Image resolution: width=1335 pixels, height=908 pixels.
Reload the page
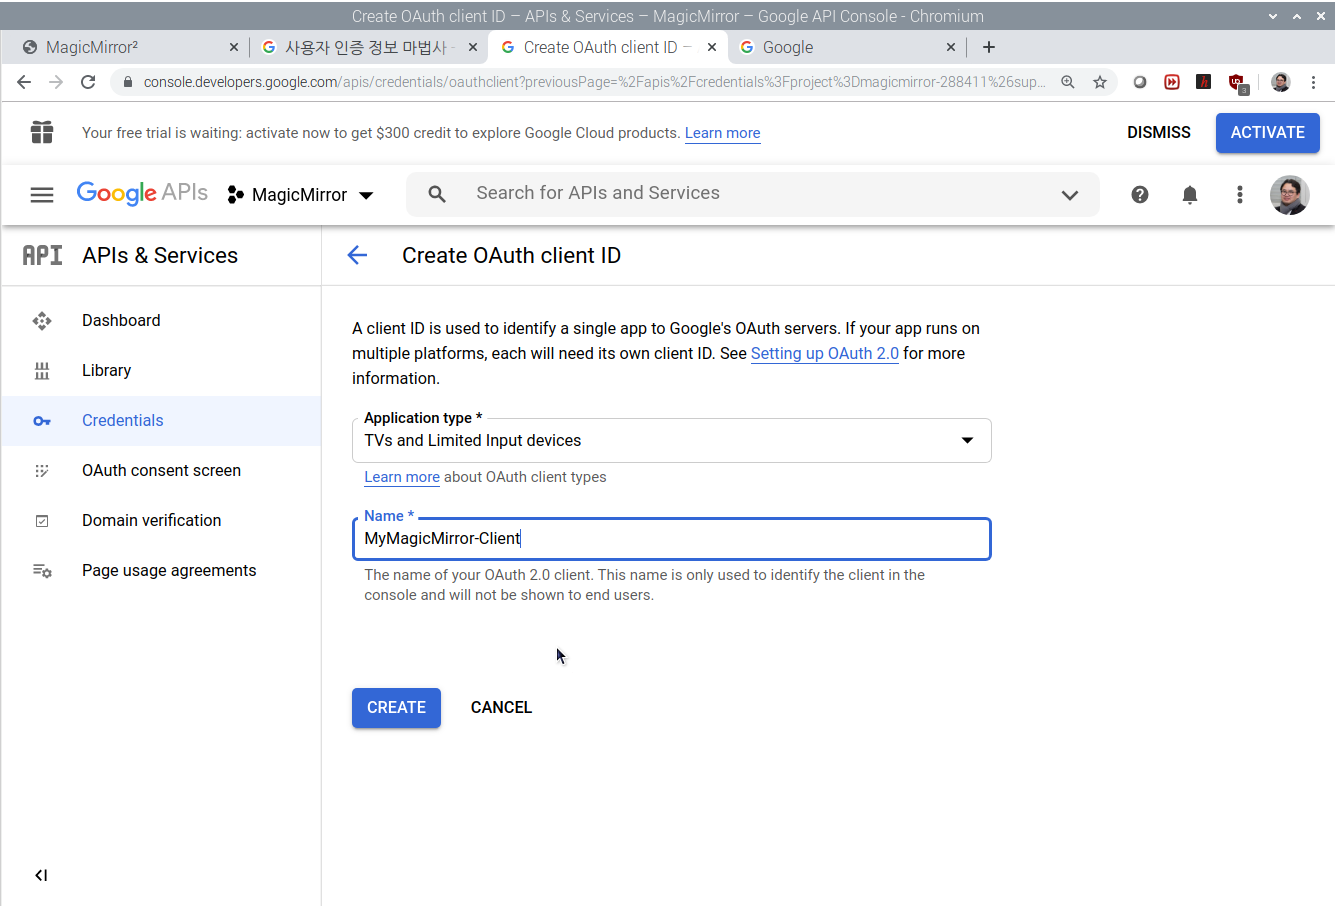pyautogui.click(x=88, y=82)
